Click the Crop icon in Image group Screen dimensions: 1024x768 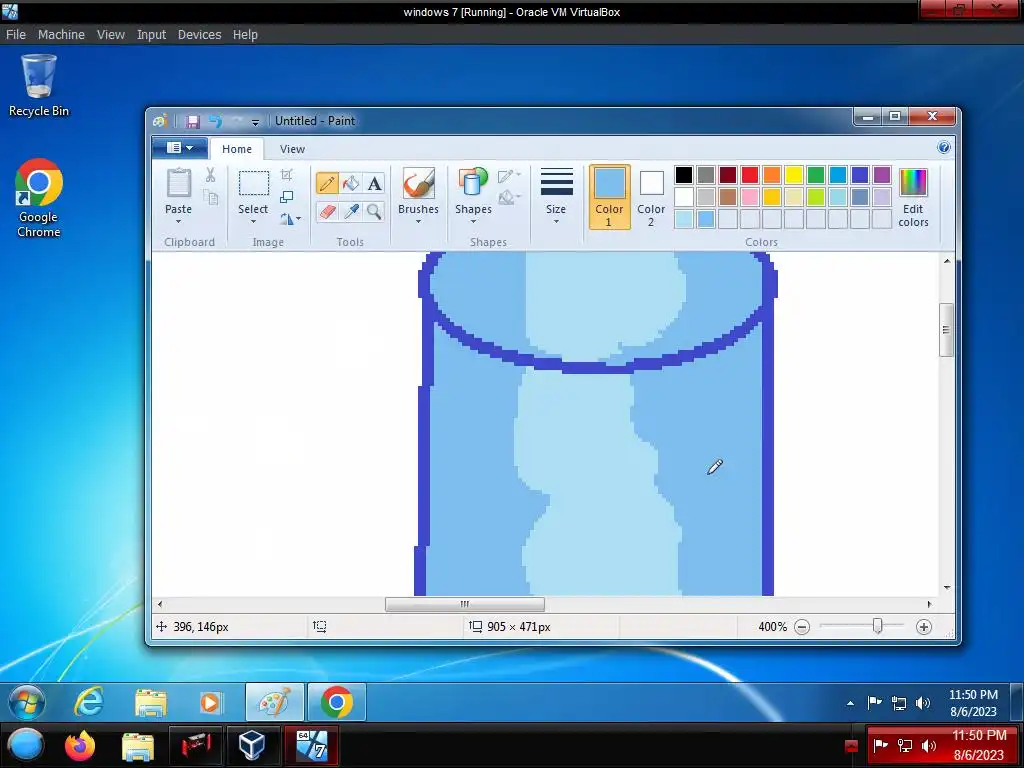point(286,175)
